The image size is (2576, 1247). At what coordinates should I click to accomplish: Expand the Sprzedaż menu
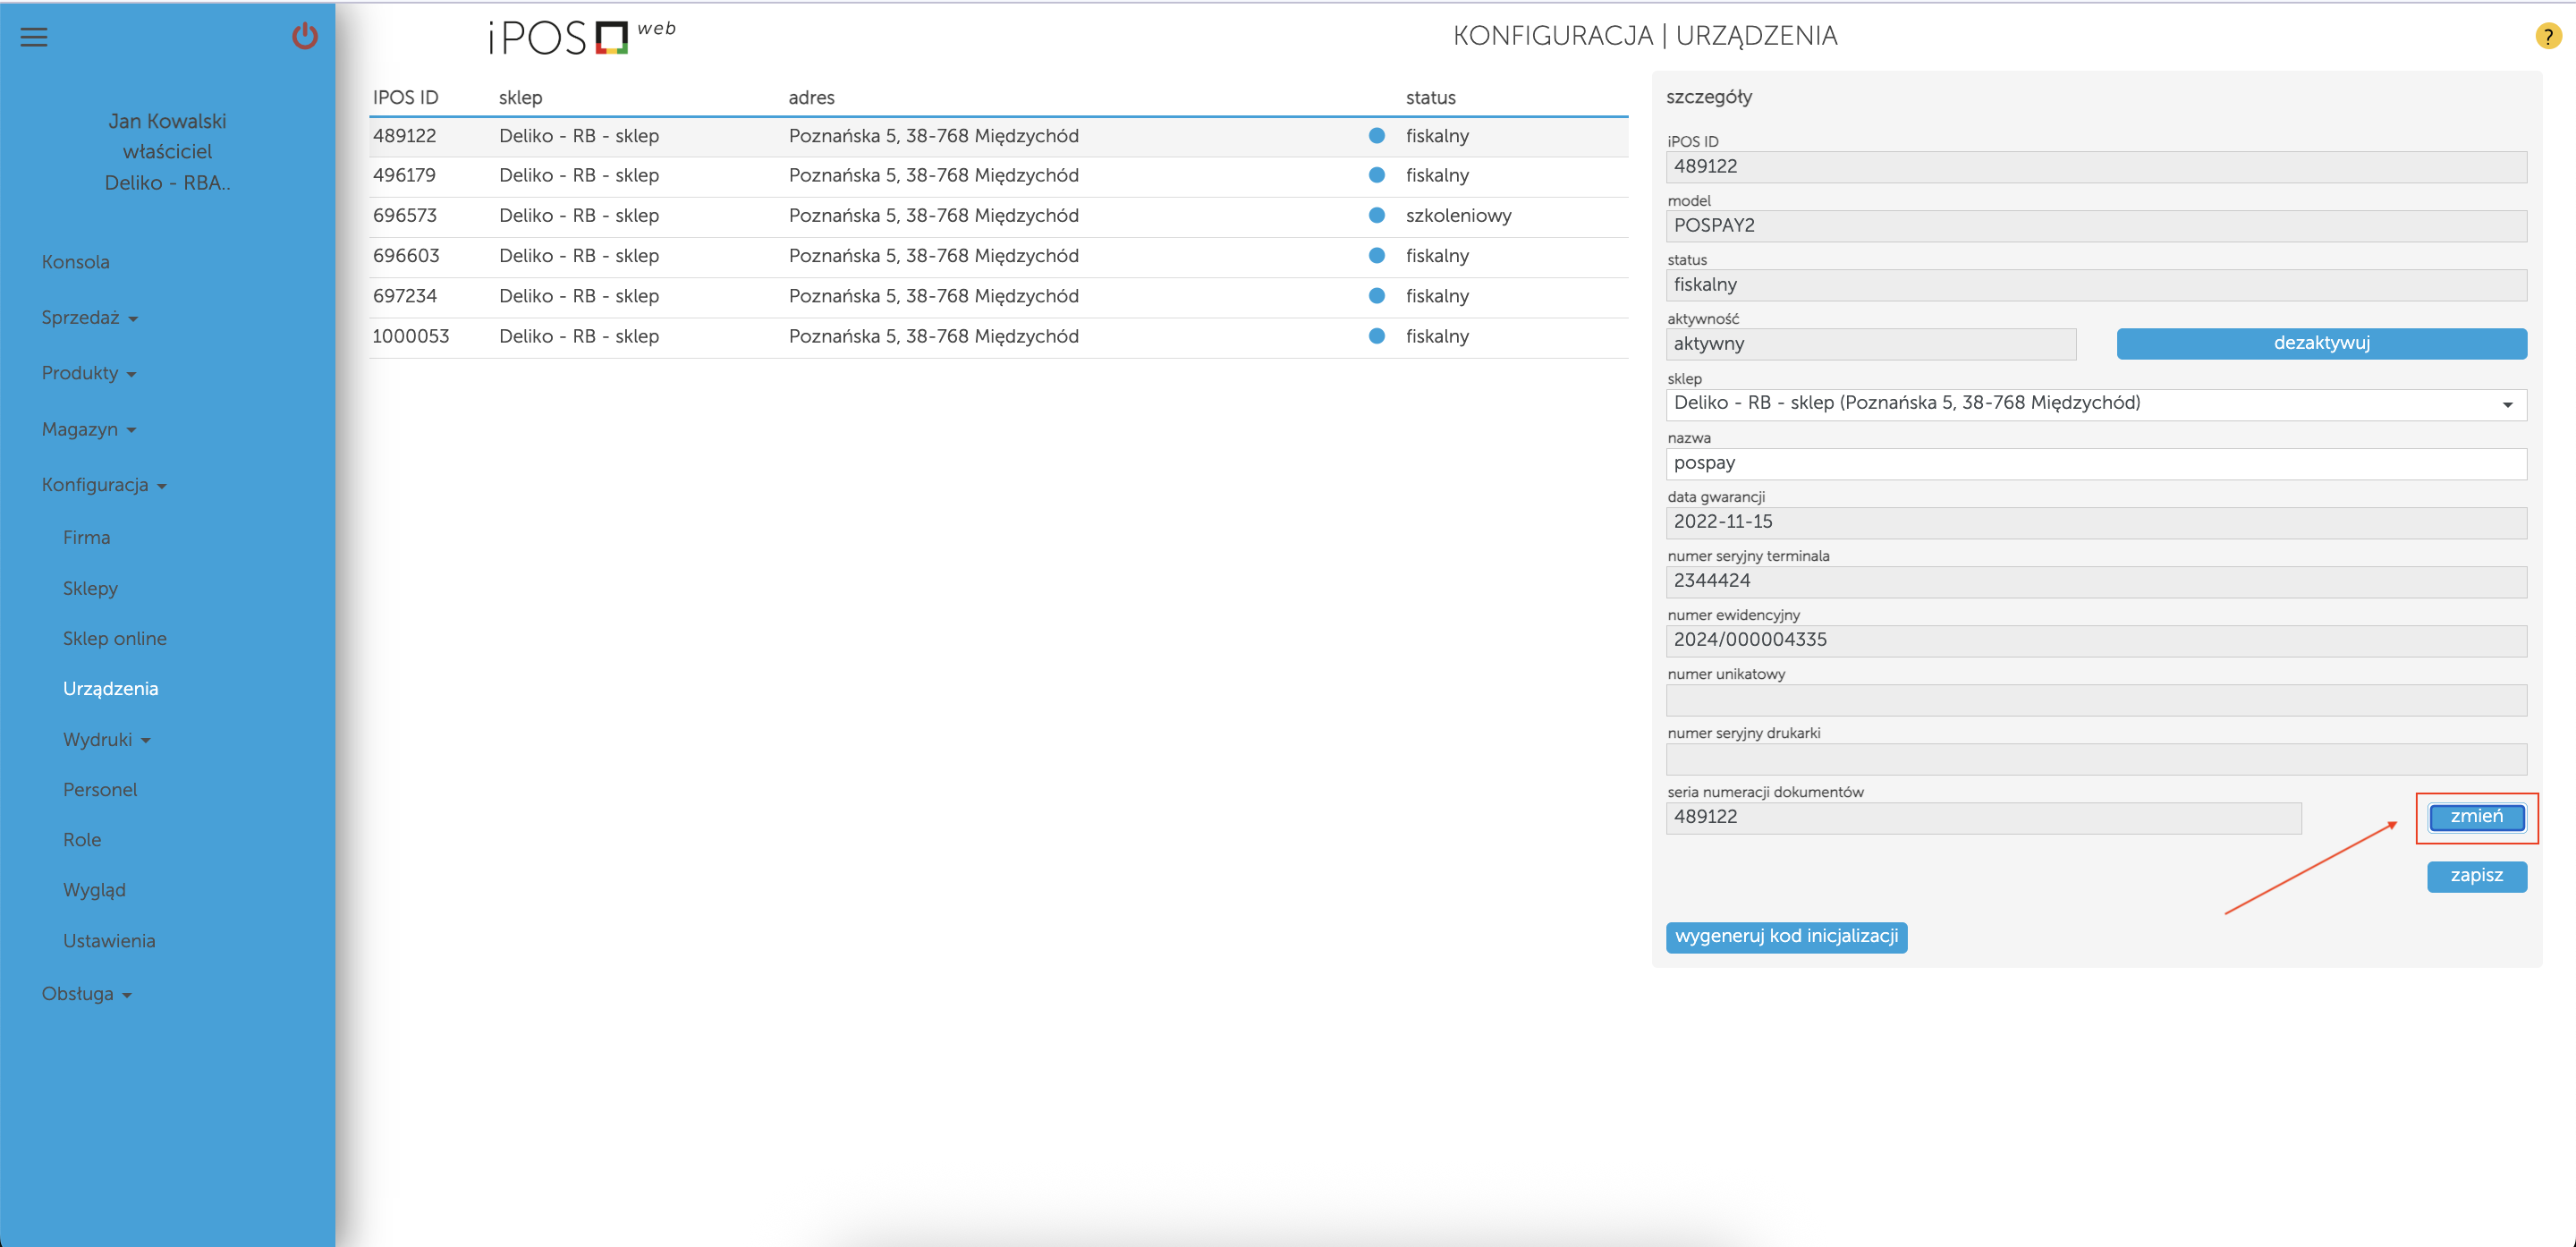click(x=90, y=318)
